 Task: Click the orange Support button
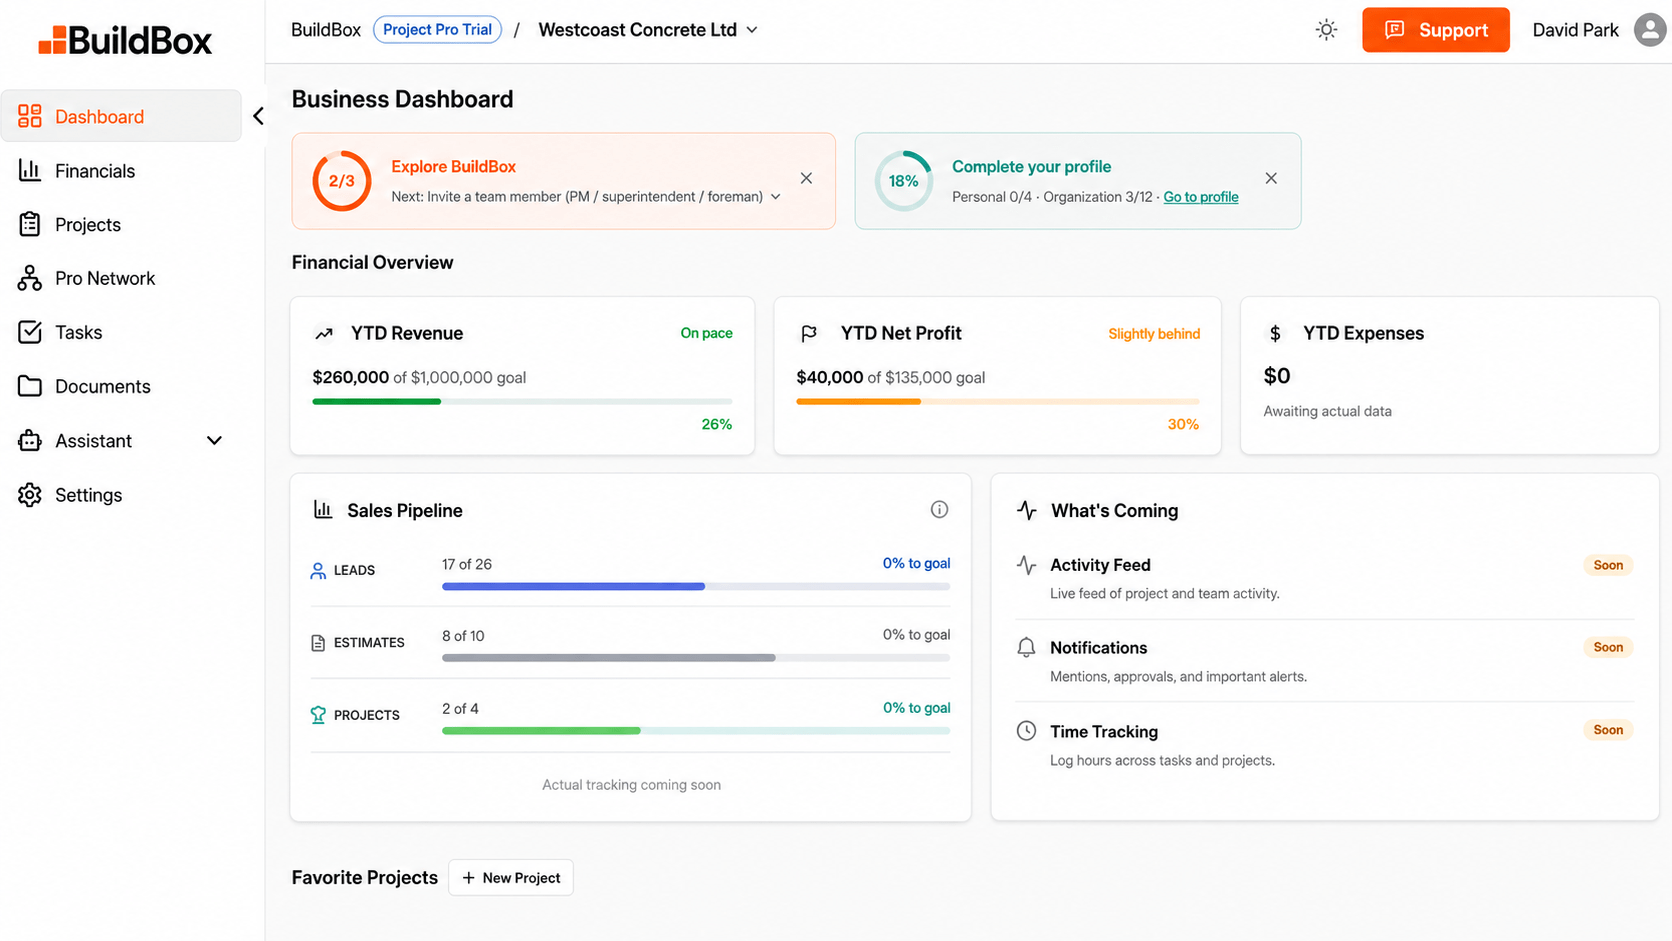tap(1435, 30)
